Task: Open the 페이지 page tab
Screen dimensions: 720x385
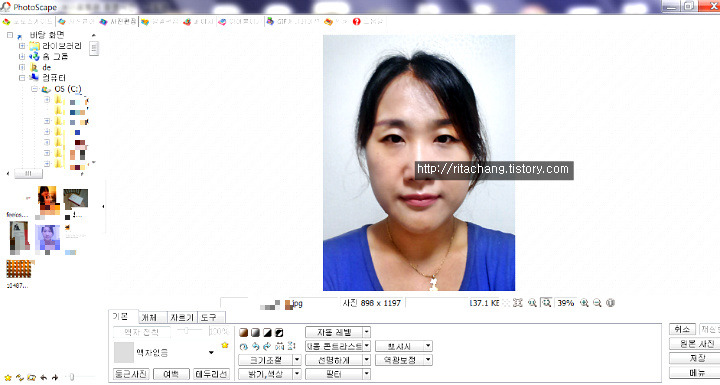Action: point(199,22)
